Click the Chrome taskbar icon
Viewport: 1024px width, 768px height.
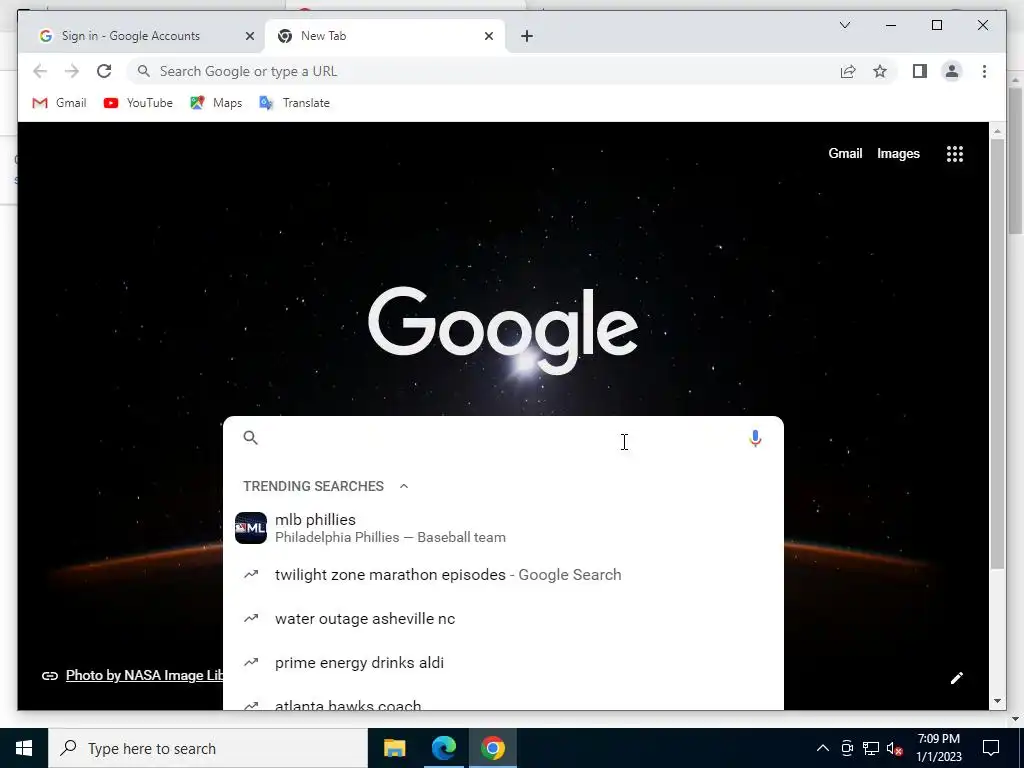click(492, 748)
